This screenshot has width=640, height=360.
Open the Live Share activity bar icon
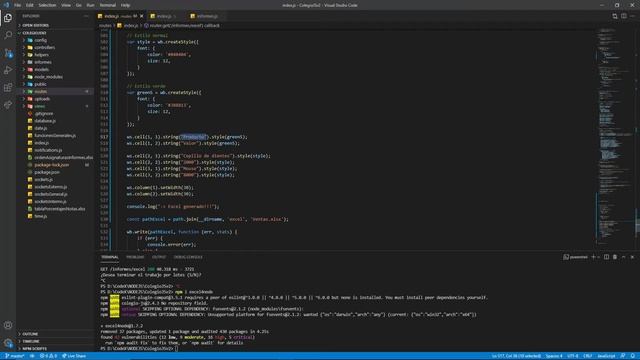(x=8, y=105)
